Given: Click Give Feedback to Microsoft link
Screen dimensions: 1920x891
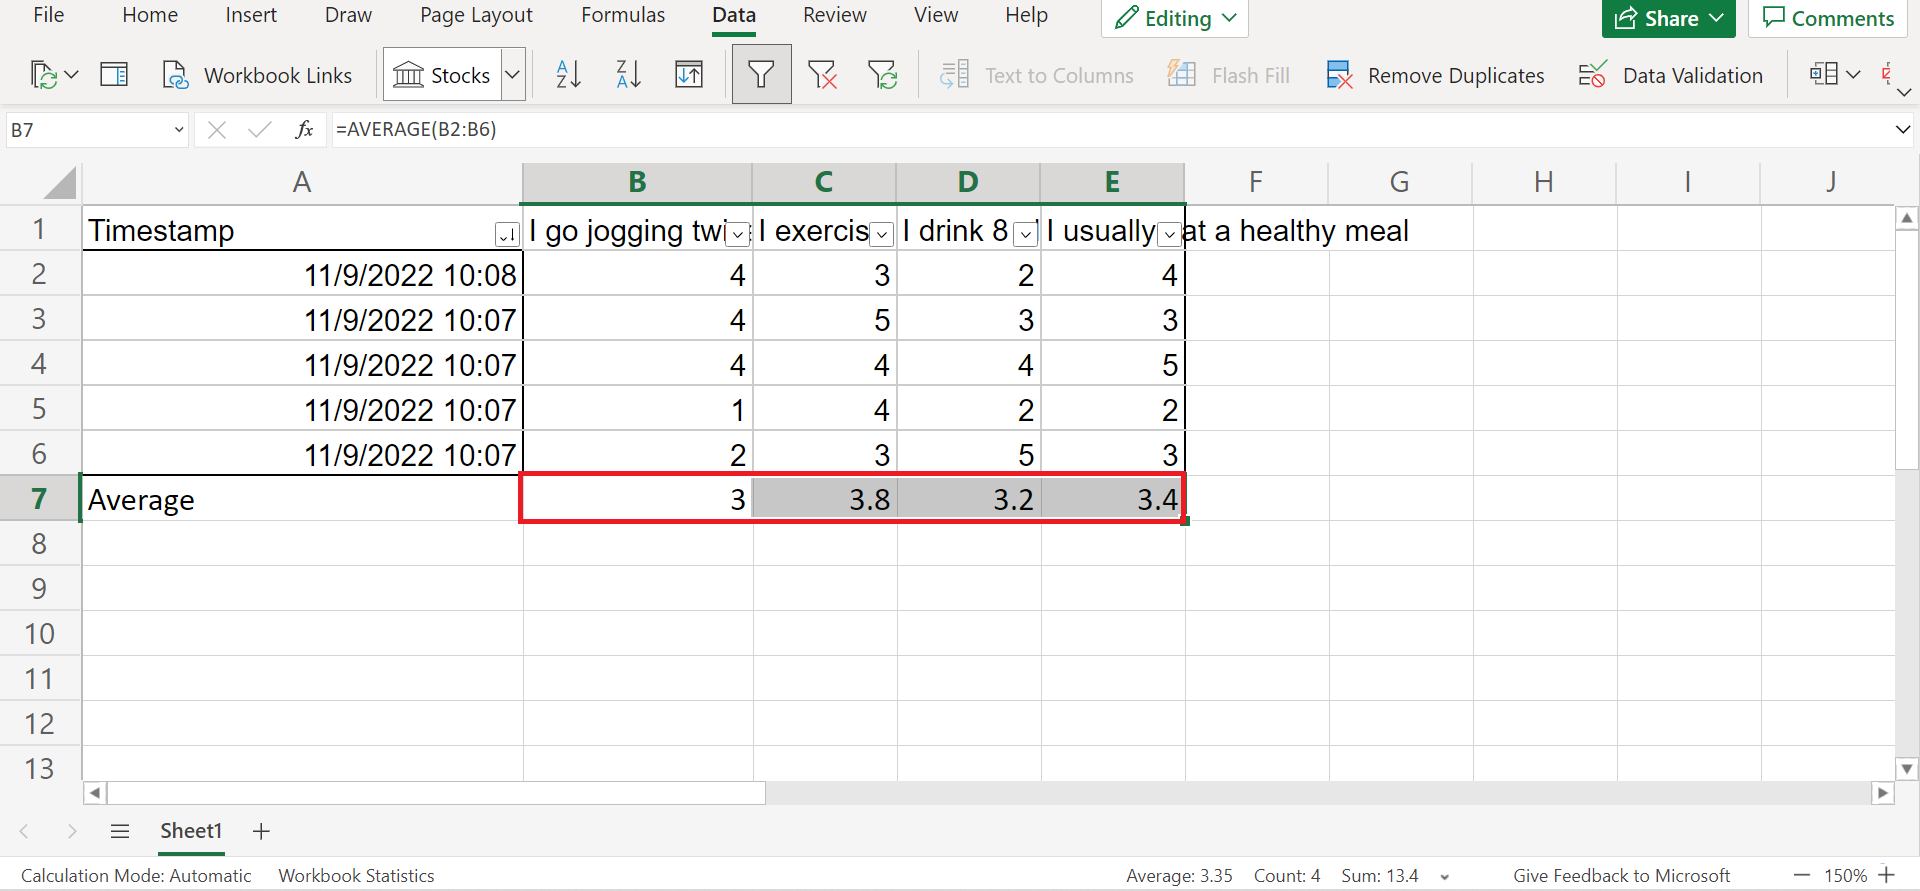Looking at the screenshot, I should tap(1621, 875).
